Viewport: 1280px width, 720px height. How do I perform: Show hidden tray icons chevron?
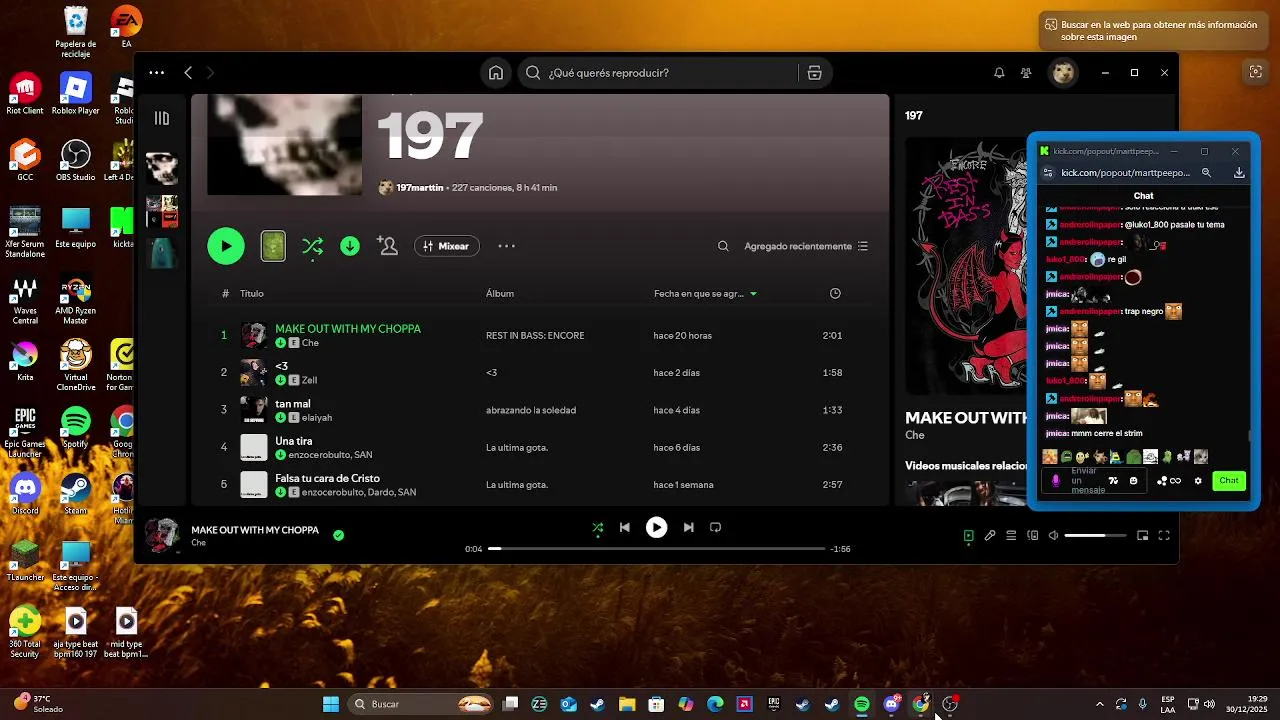coord(1099,704)
